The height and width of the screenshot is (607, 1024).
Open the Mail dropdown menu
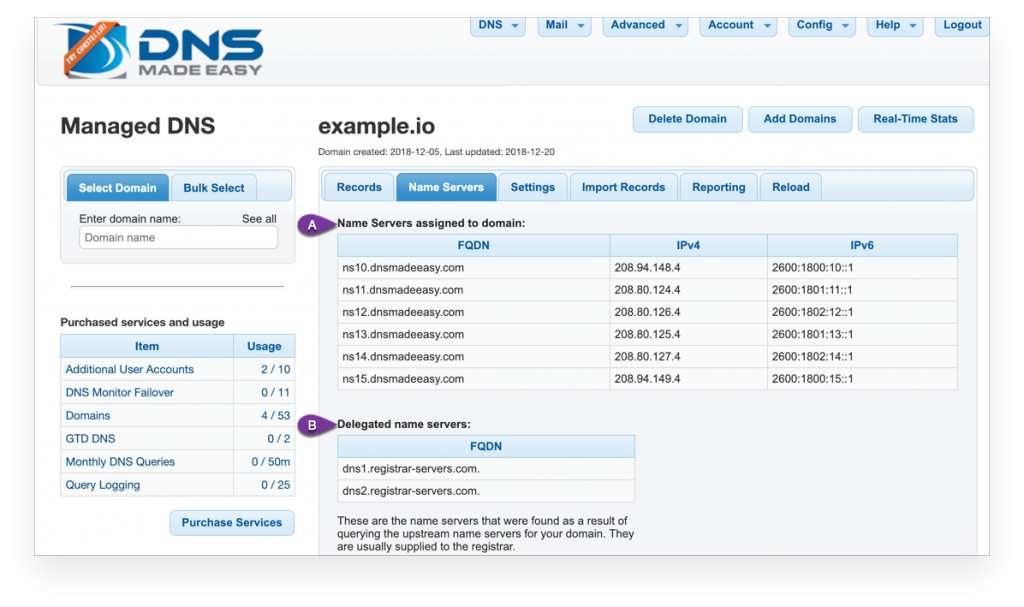564,26
